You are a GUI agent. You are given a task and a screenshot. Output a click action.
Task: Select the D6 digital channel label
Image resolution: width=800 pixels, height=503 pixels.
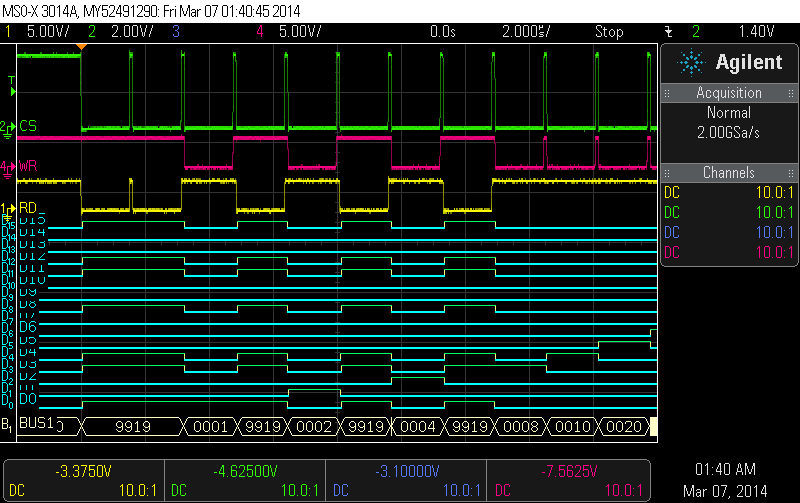tap(28, 326)
